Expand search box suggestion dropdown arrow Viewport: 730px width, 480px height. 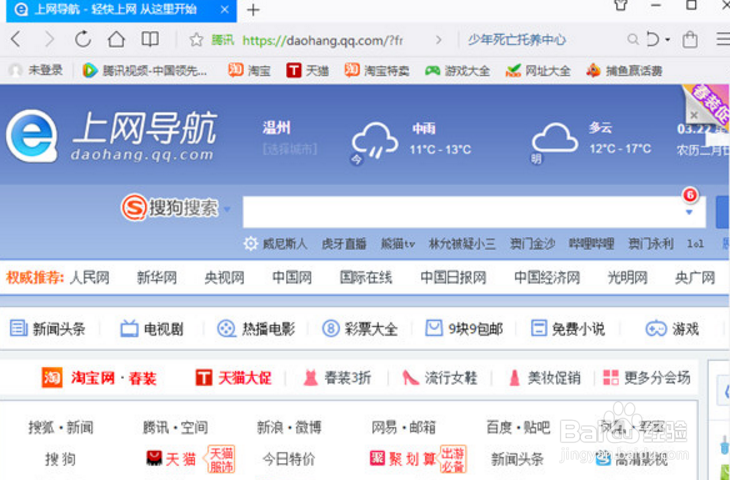pyautogui.click(x=689, y=212)
